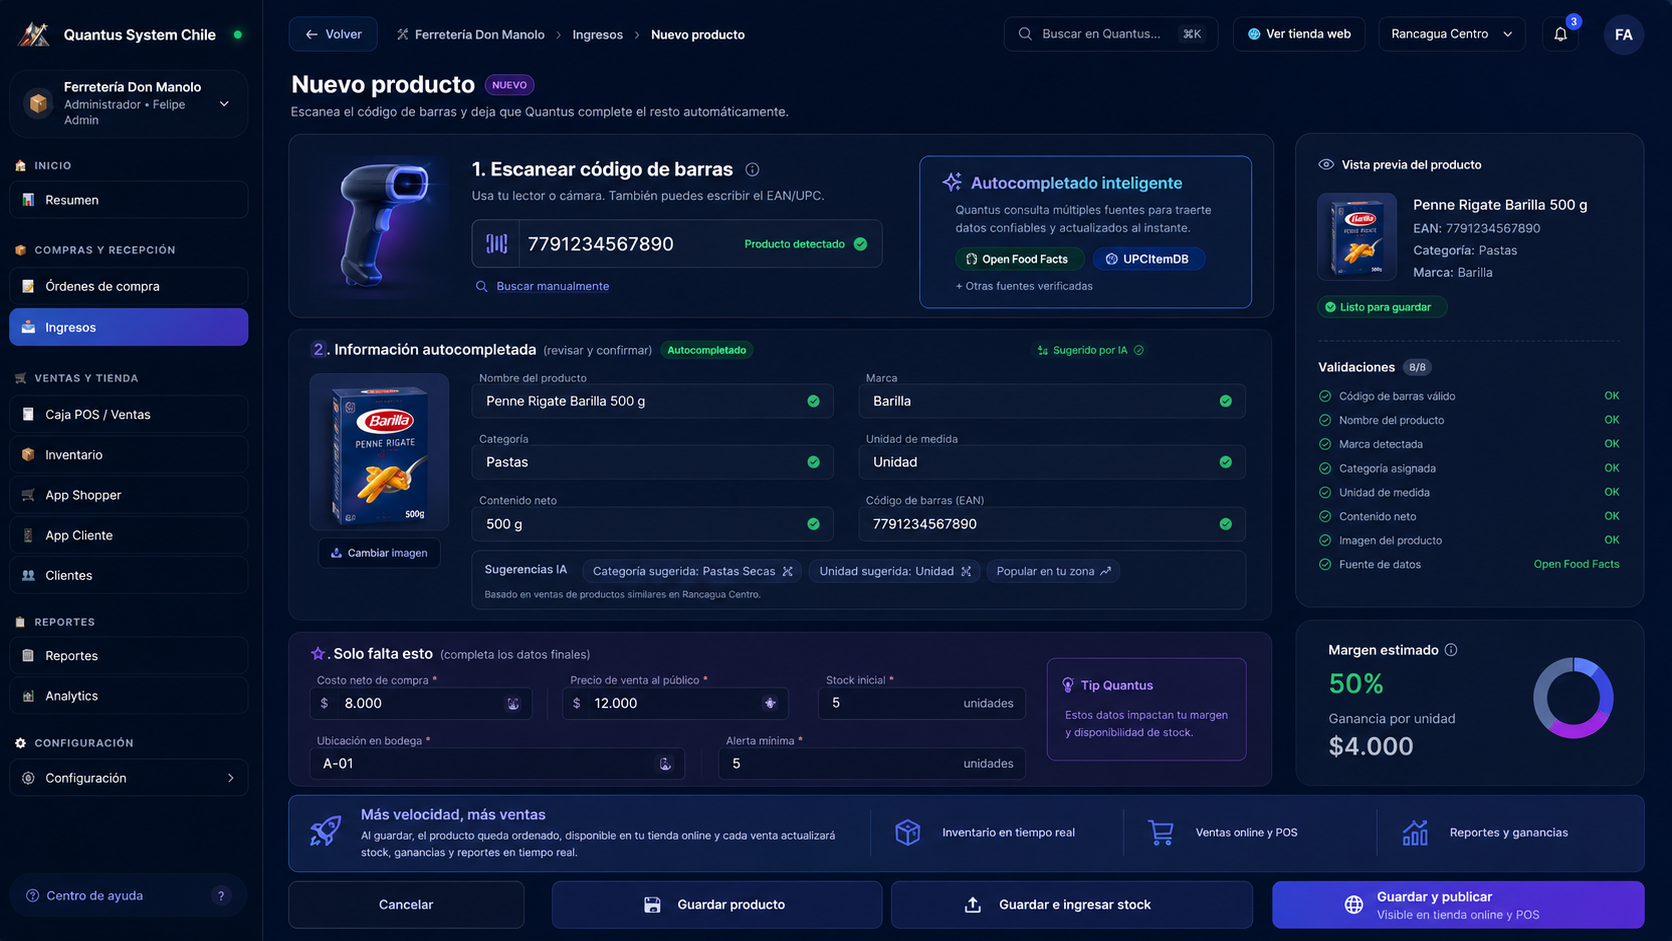Click the Stock inicial input field
The height and width of the screenshot is (941, 1672).
[920, 704]
